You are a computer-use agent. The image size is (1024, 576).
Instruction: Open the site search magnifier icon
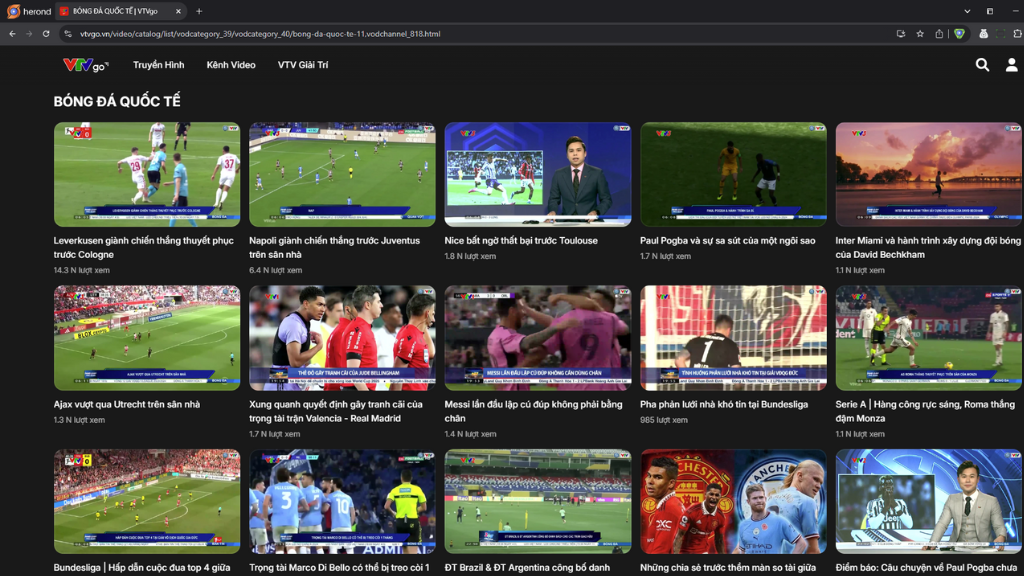pyautogui.click(x=982, y=65)
